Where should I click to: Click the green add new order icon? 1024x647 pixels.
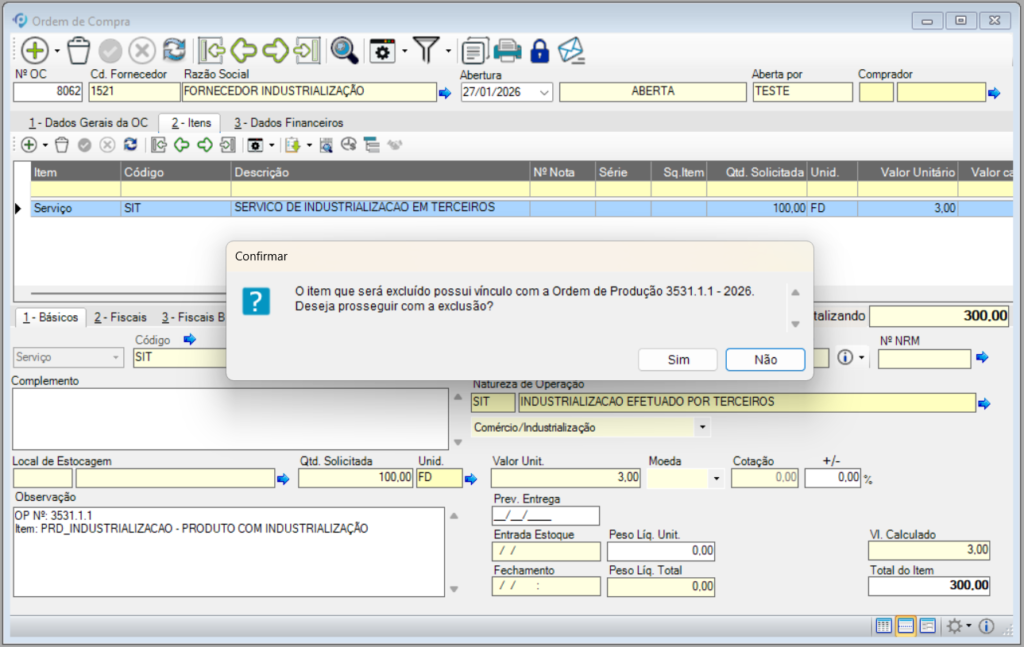click(34, 50)
